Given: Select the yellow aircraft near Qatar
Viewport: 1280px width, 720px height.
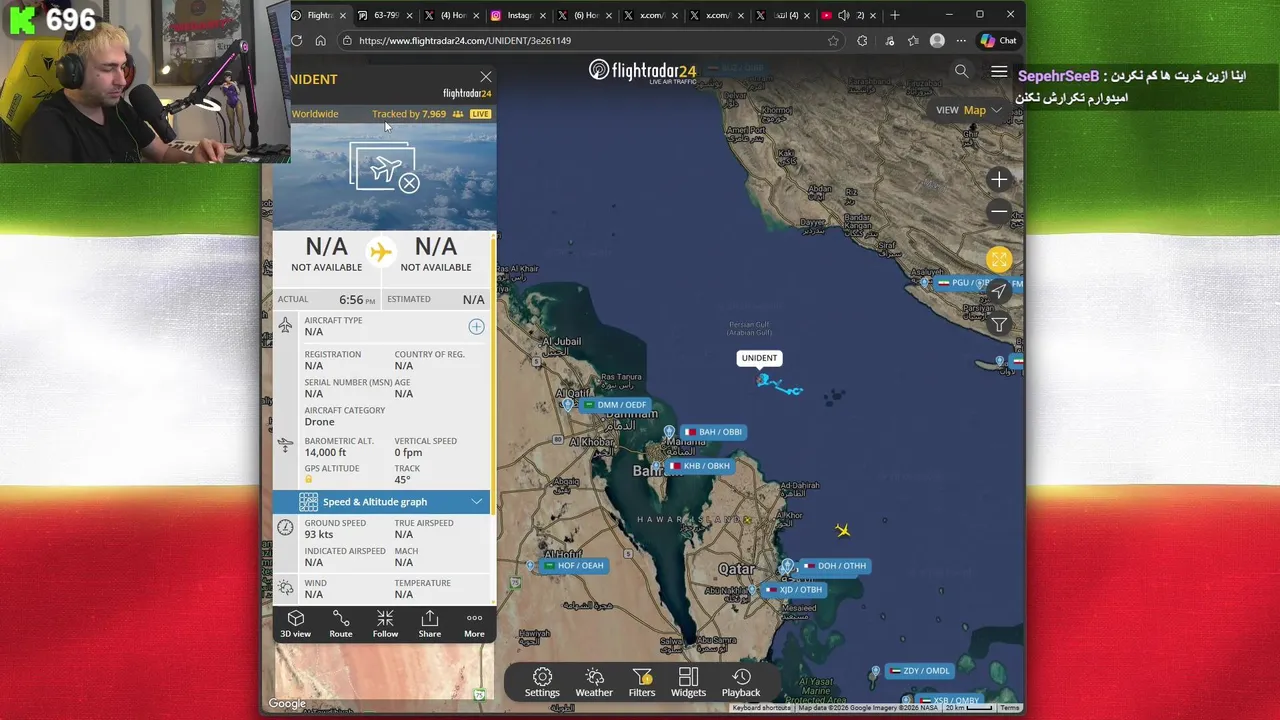Looking at the screenshot, I should 843,531.
